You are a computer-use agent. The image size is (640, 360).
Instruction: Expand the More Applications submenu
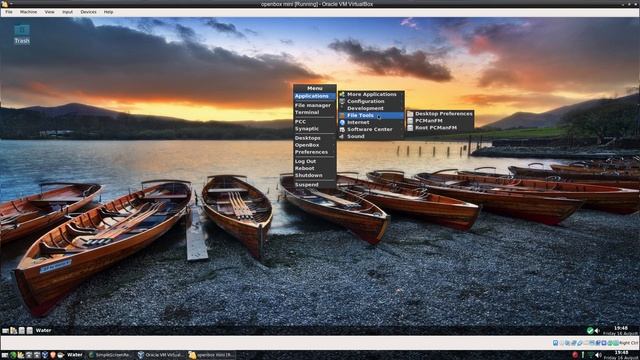coord(371,94)
